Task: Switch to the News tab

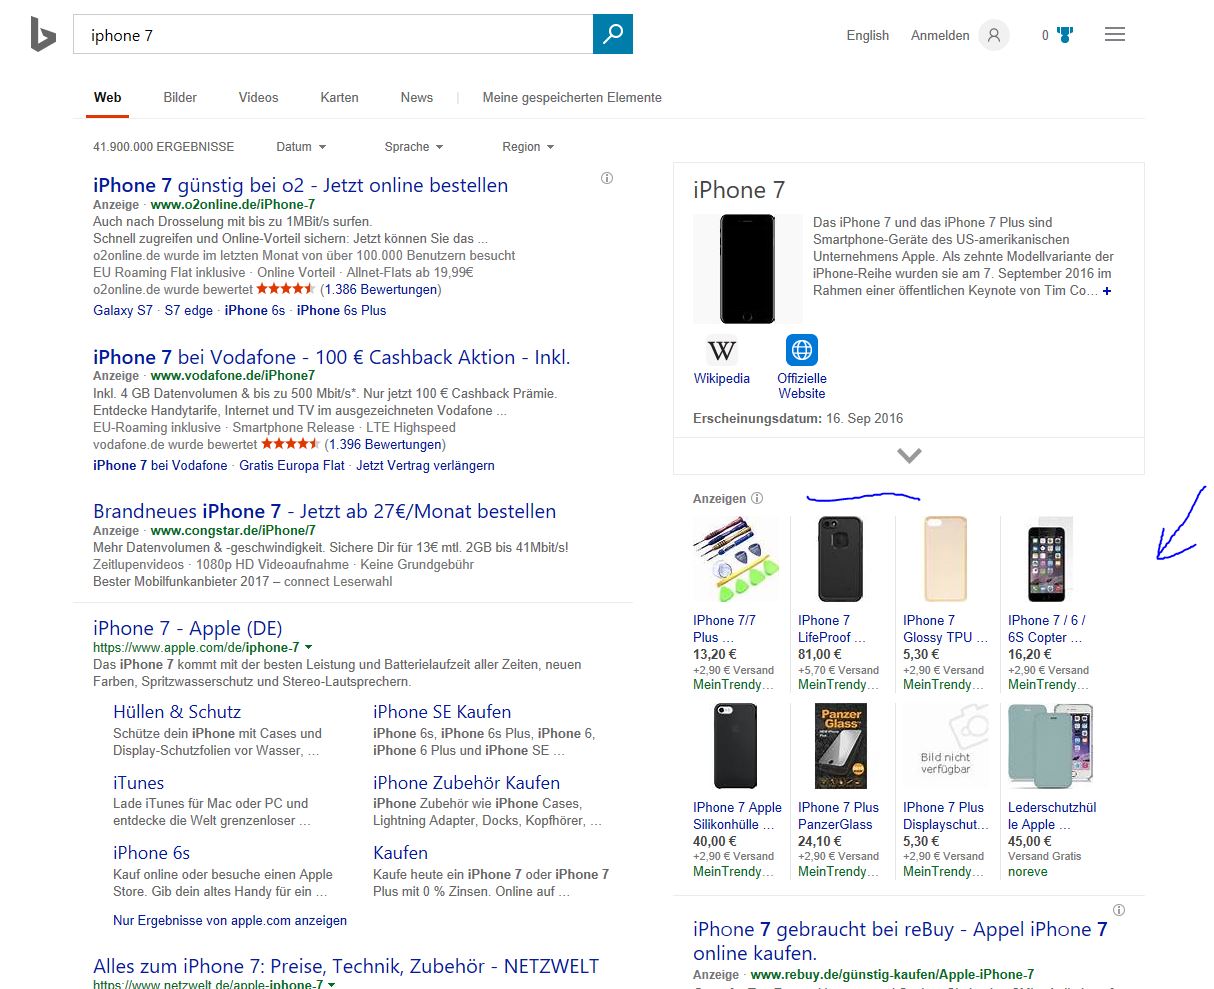Action: (x=417, y=97)
